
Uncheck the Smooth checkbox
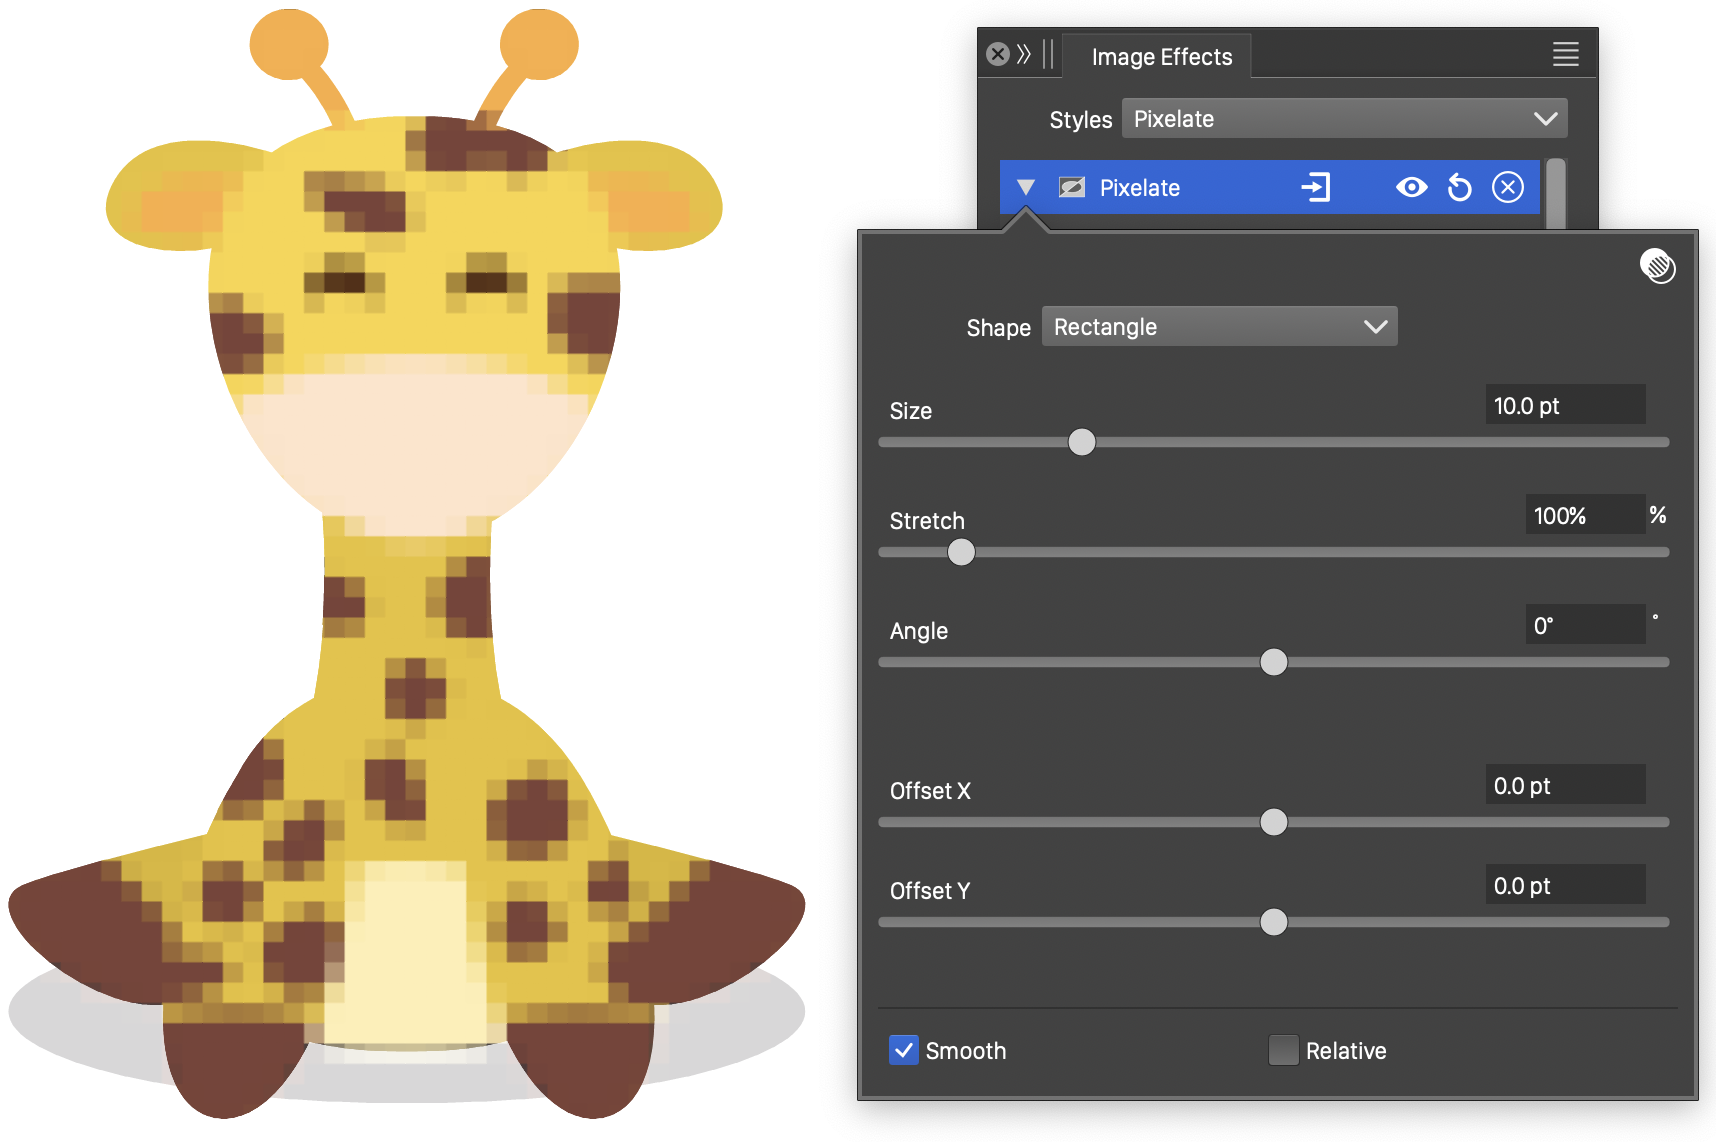904,1050
